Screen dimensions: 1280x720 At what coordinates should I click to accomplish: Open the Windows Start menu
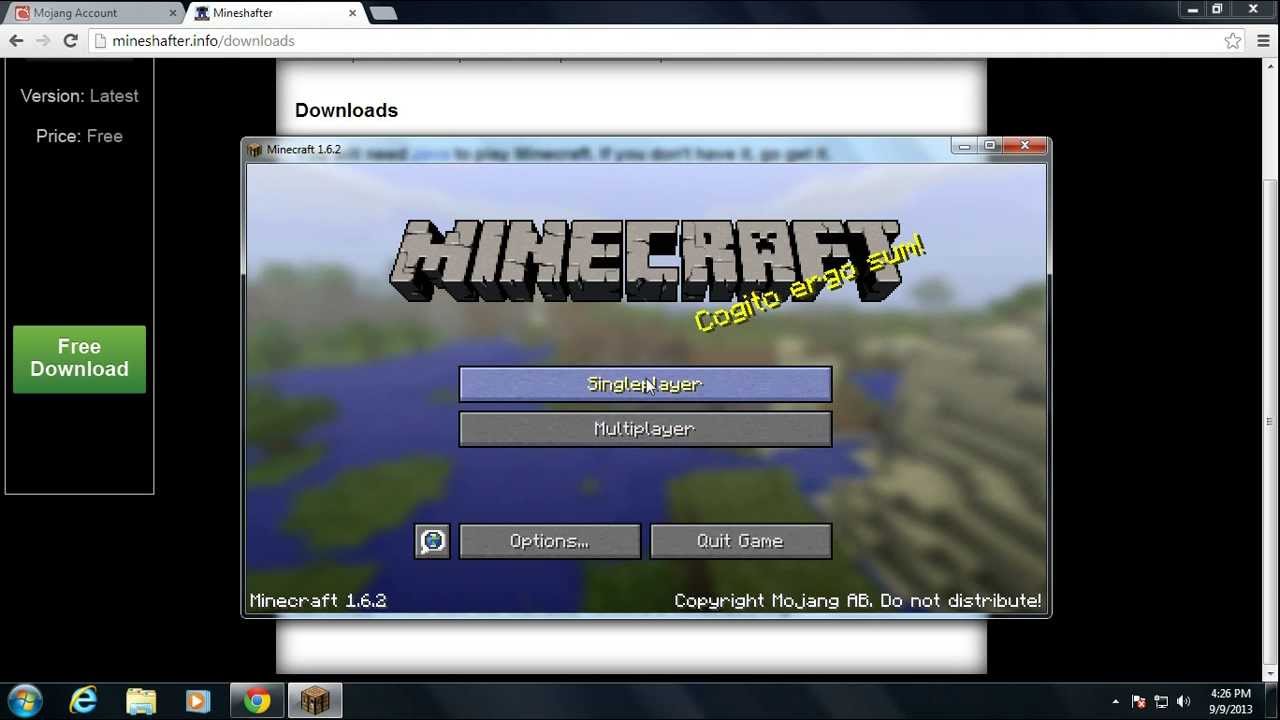coord(25,700)
